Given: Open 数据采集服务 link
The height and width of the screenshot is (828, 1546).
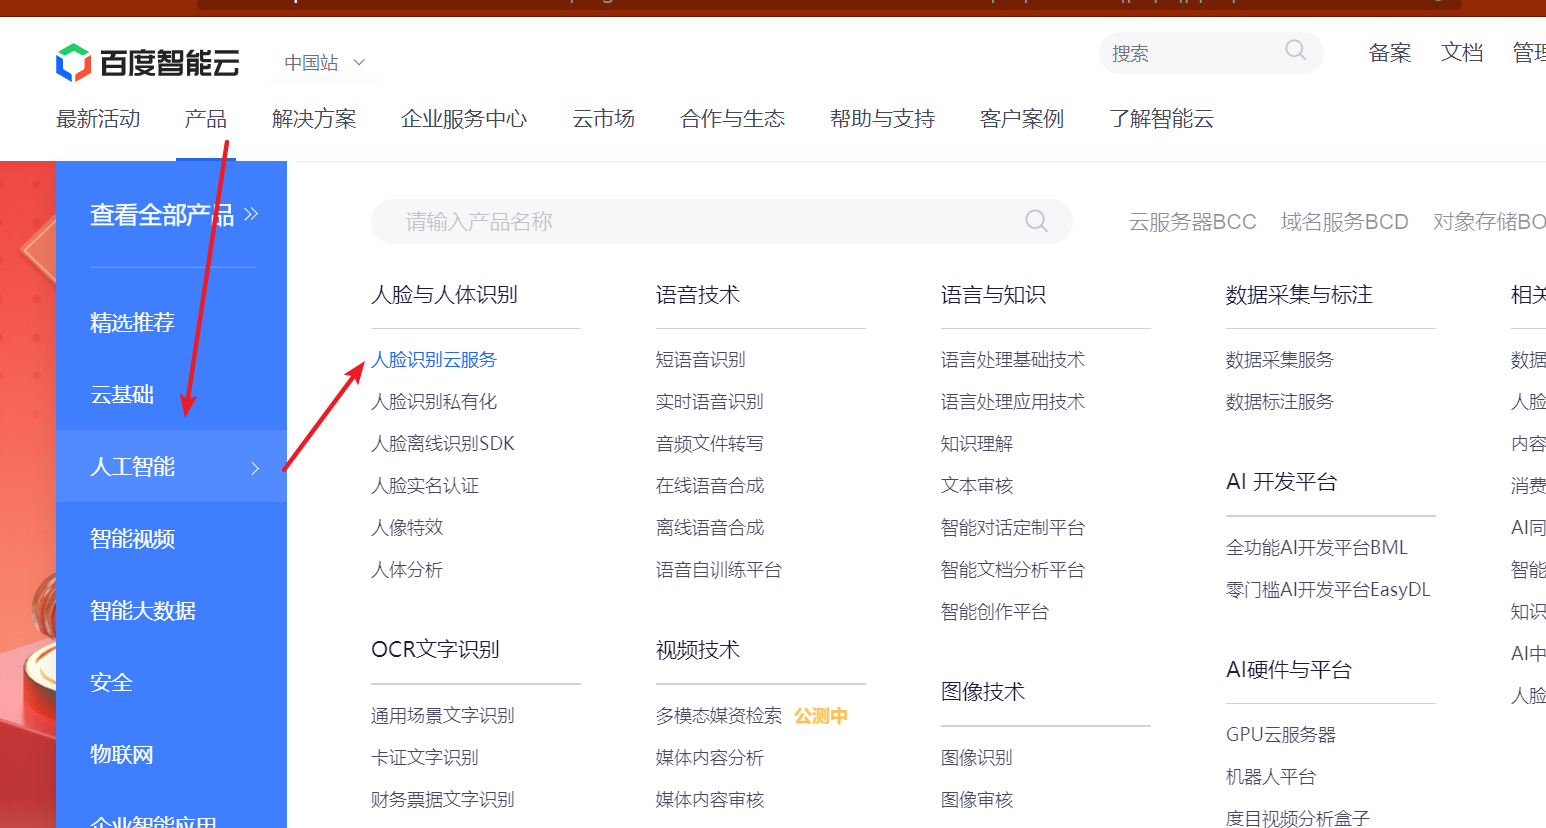Looking at the screenshot, I should click(1280, 360).
